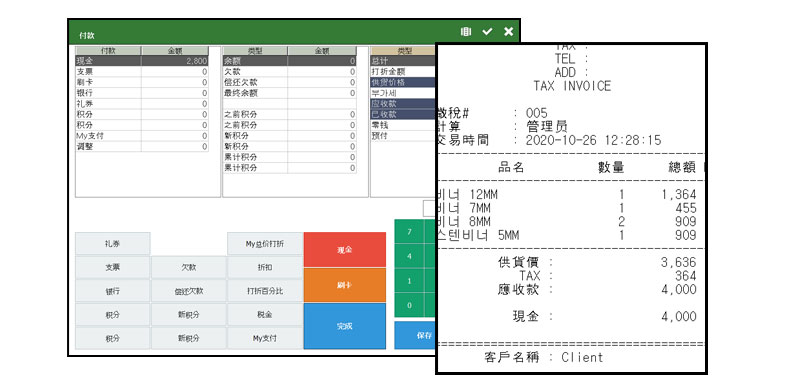
Task: Click the 5MM item line on receipt
Action: pos(567,235)
